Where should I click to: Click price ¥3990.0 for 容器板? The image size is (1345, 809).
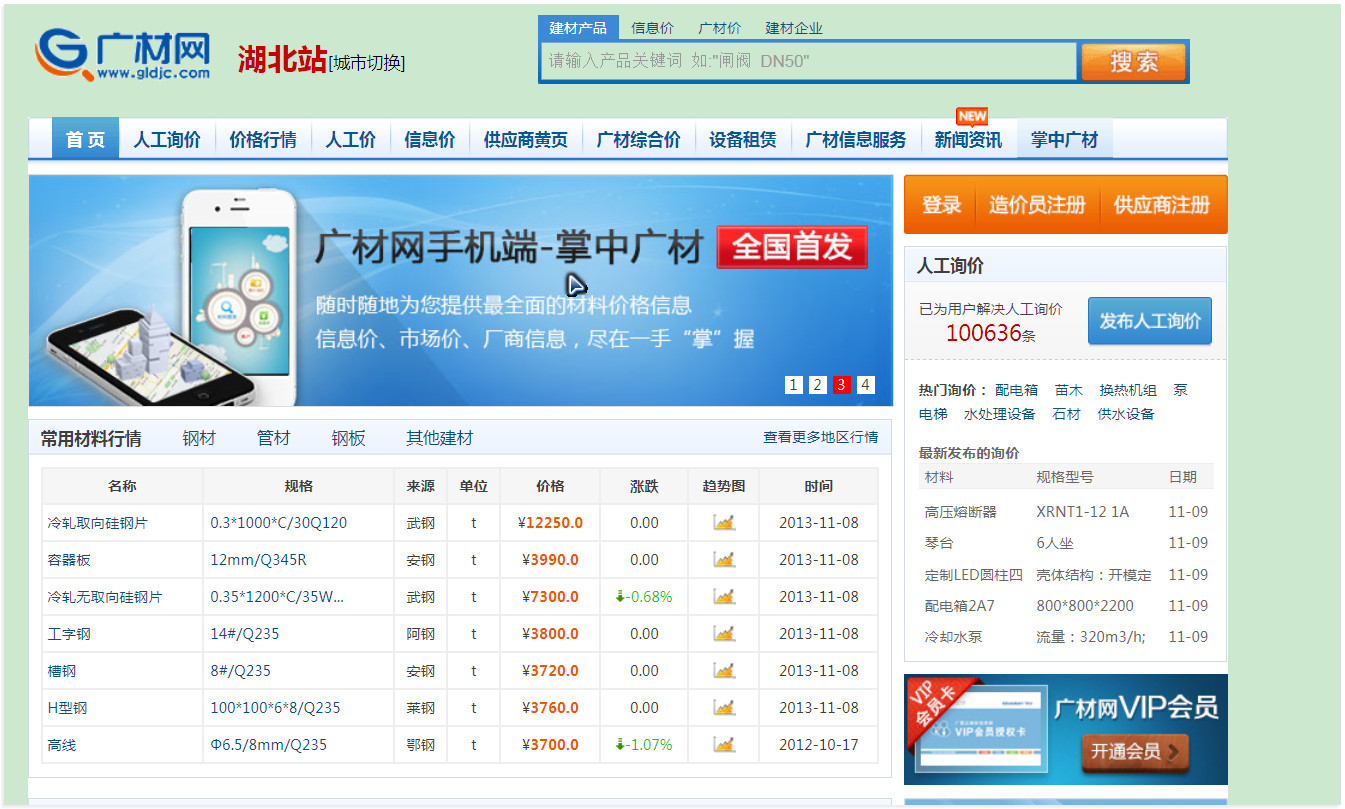[x=550, y=560]
